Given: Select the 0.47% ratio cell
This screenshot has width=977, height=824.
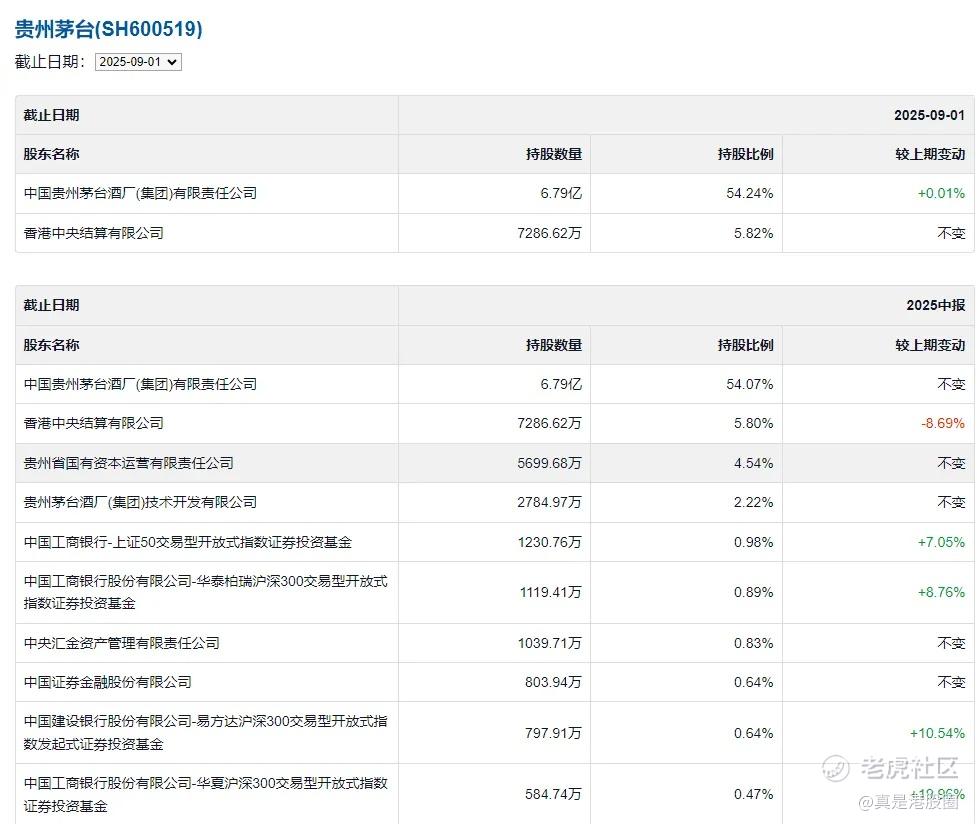Looking at the screenshot, I should pos(753,794).
